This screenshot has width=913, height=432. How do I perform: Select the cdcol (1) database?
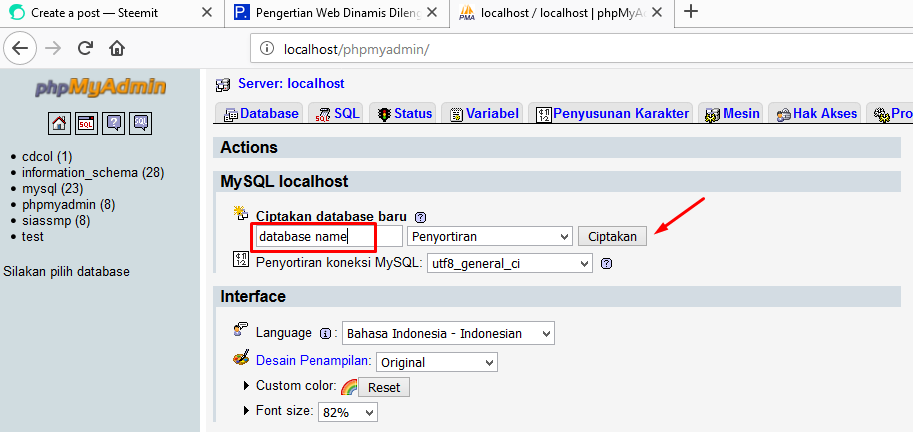(x=47, y=156)
